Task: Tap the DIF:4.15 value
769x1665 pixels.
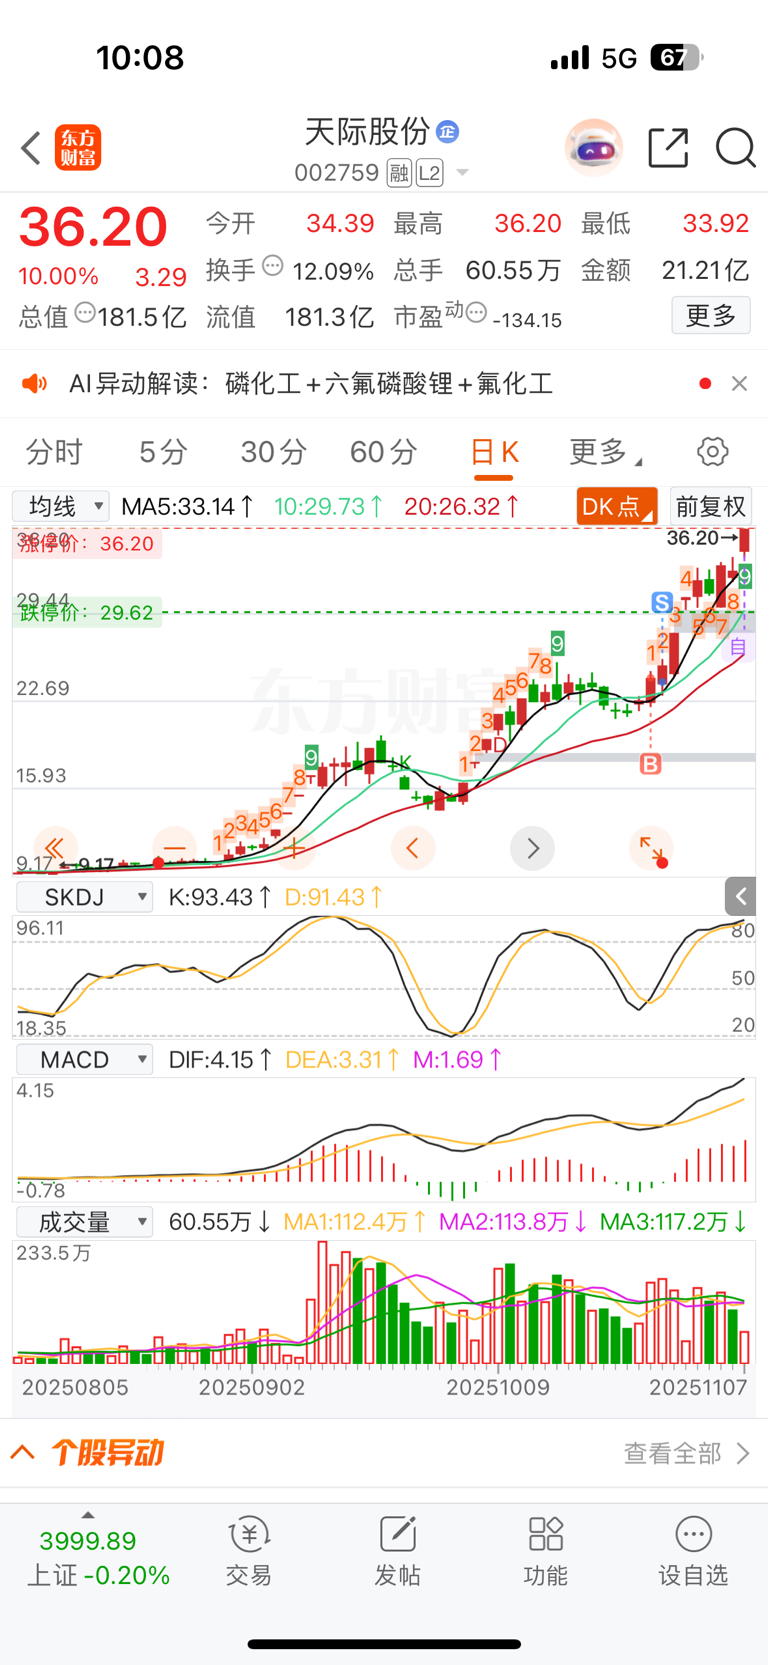Action: pyautogui.click(x=220, y=1059)
